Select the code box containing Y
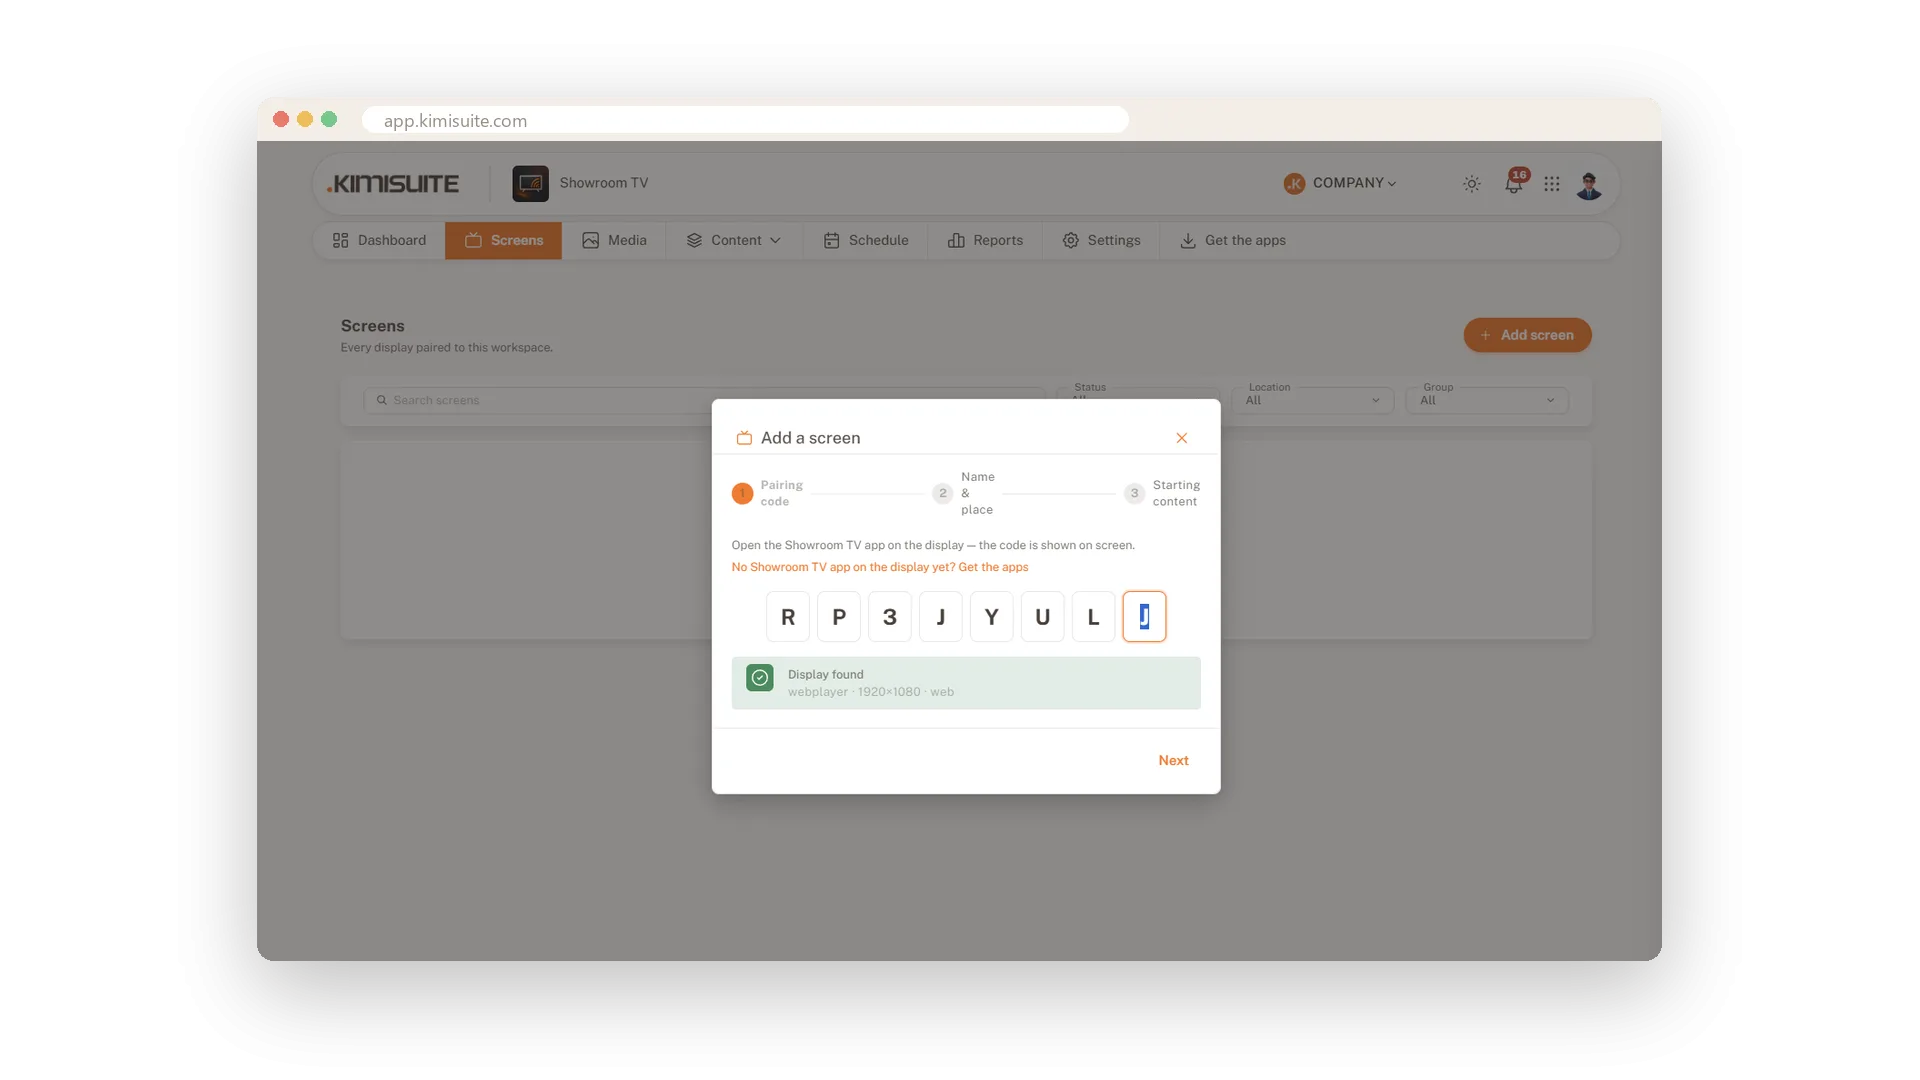Screen dimensions: 1920x1080 point(992,617)
